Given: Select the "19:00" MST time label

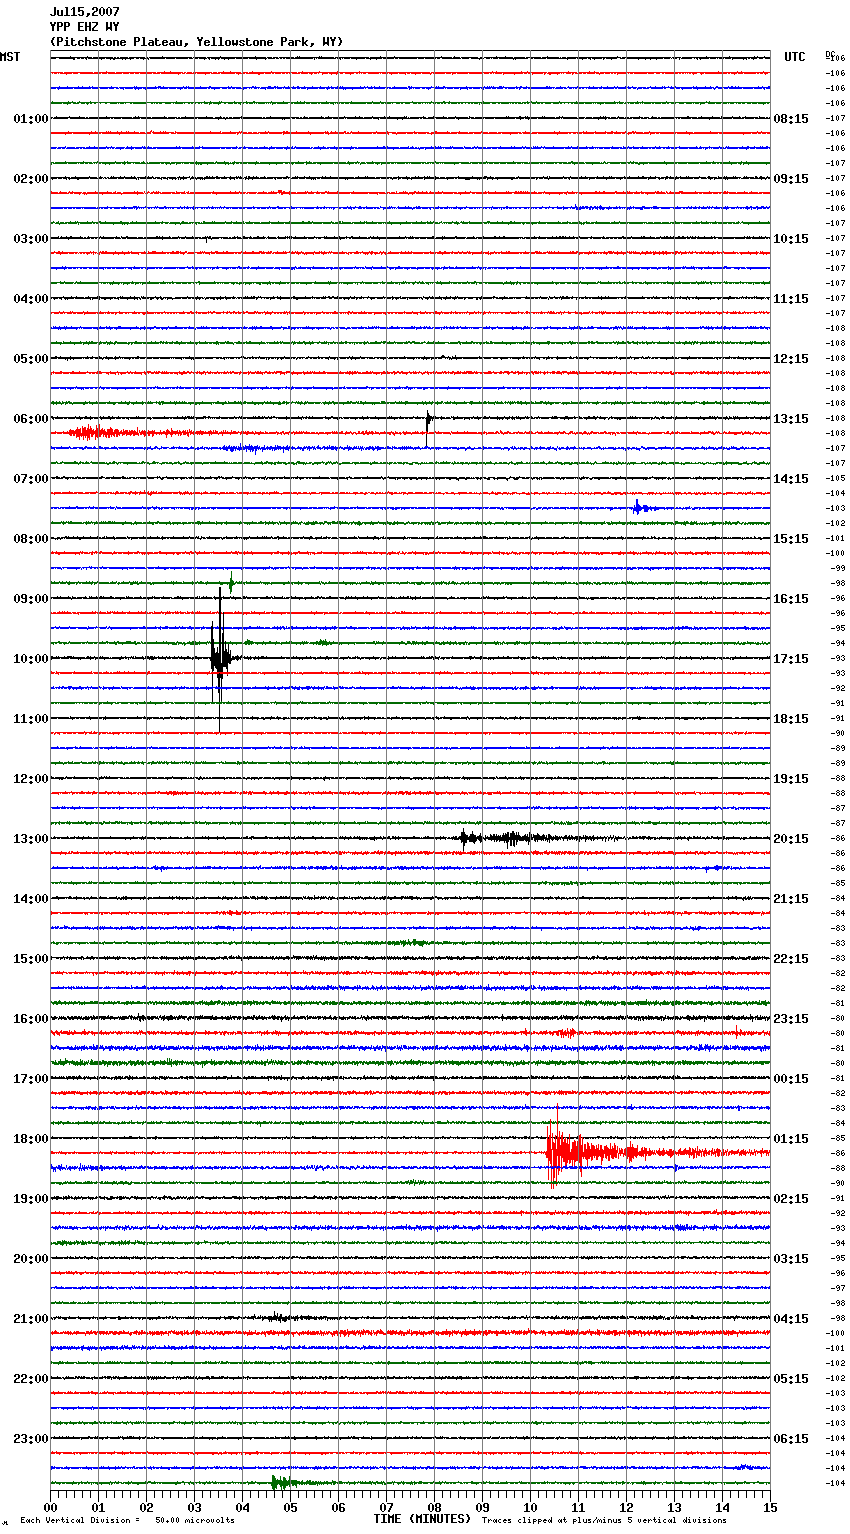Looking at the screenshot, I should tap(31, 1199).
